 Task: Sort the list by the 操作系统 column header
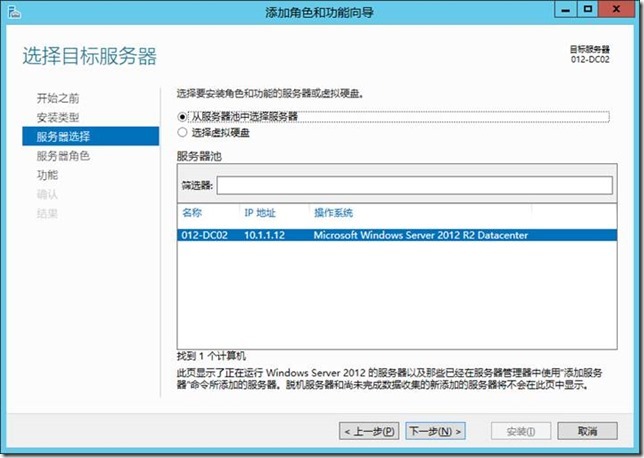pos(333,213)
